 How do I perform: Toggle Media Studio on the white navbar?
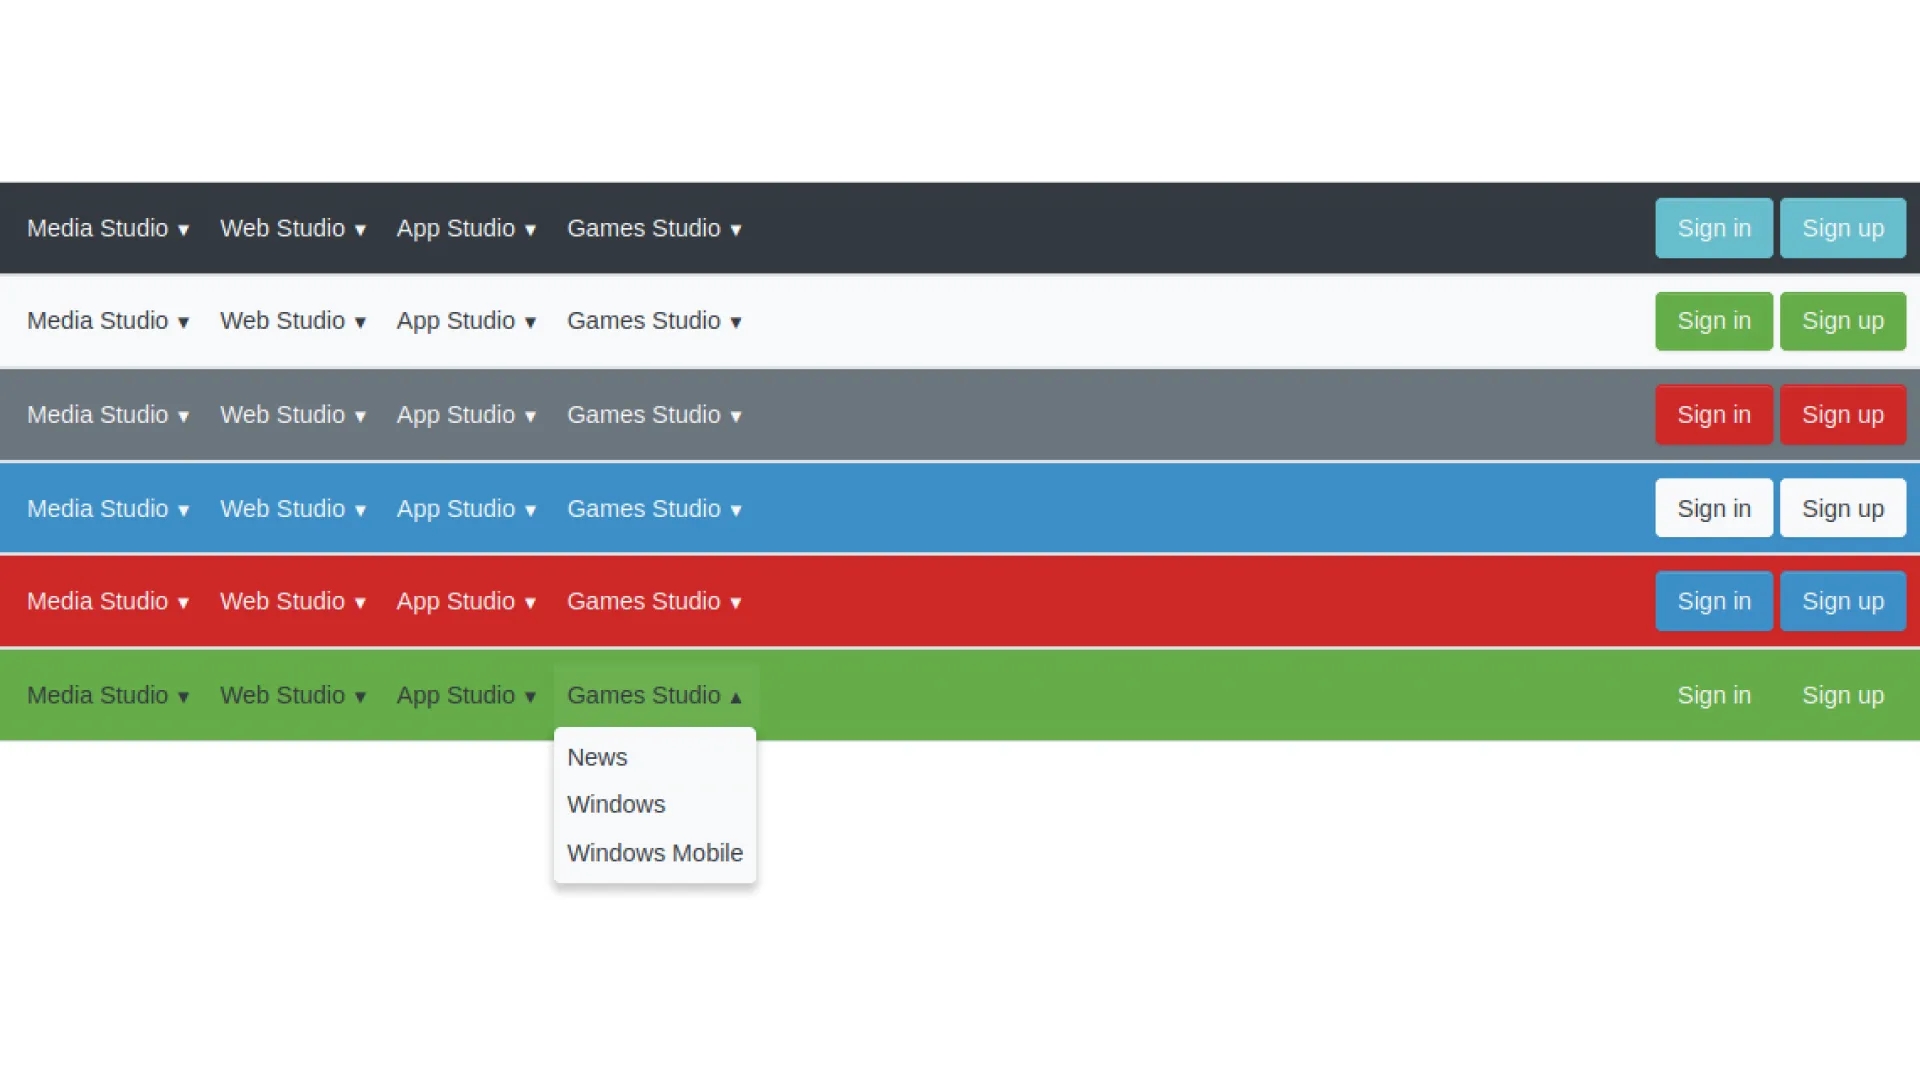click(108, 320)
